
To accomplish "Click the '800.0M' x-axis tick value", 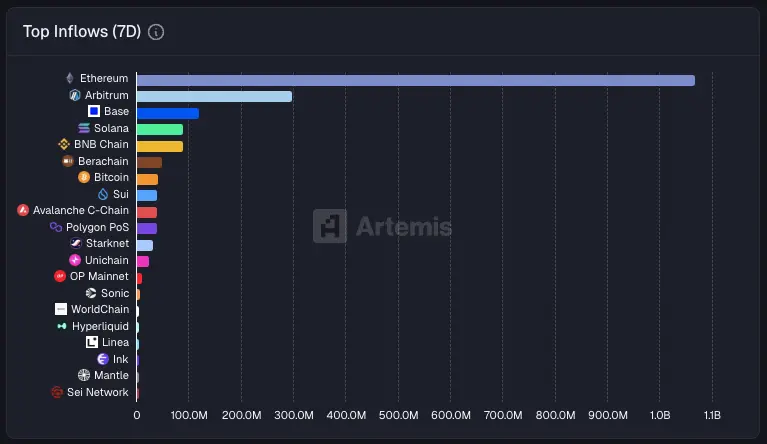I will (x=555, y=415).
